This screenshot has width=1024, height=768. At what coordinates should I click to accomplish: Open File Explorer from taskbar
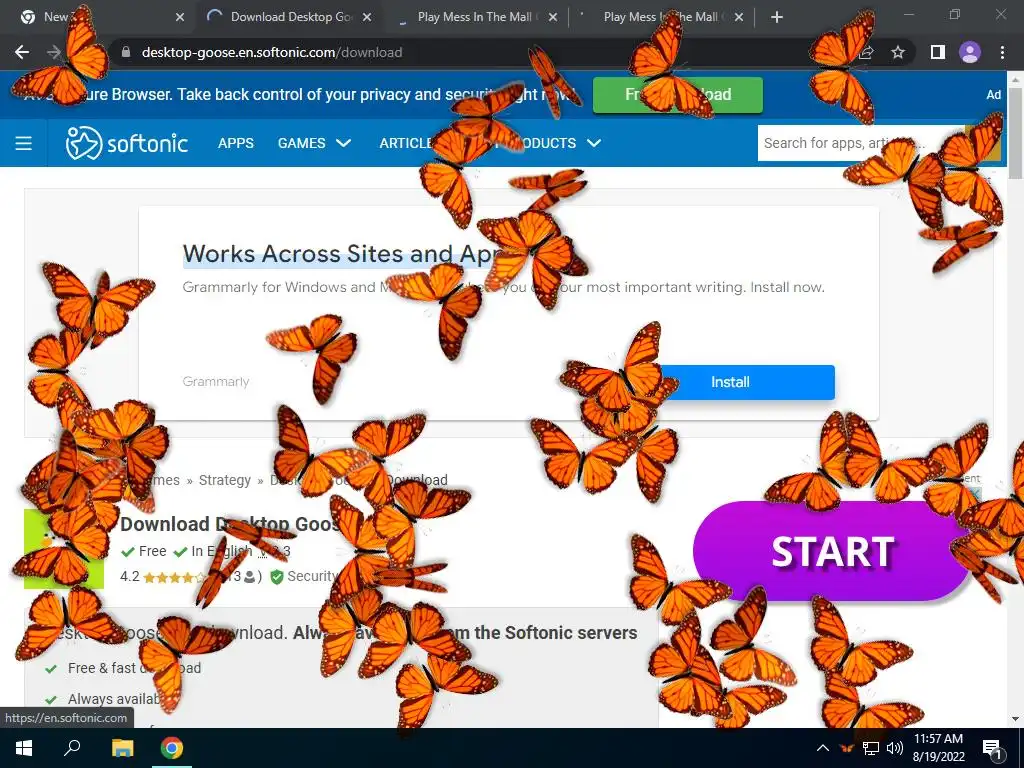[122, 748]
